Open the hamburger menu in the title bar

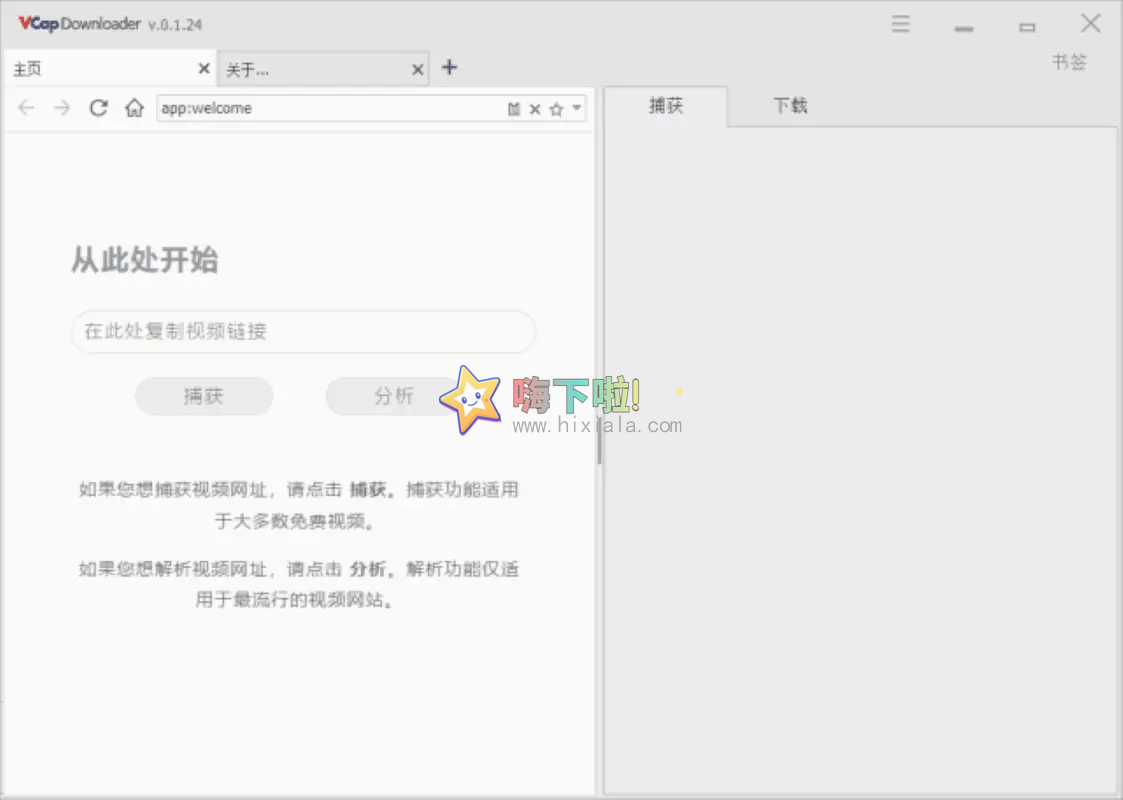pyautogui.click(x=900, y=24)
